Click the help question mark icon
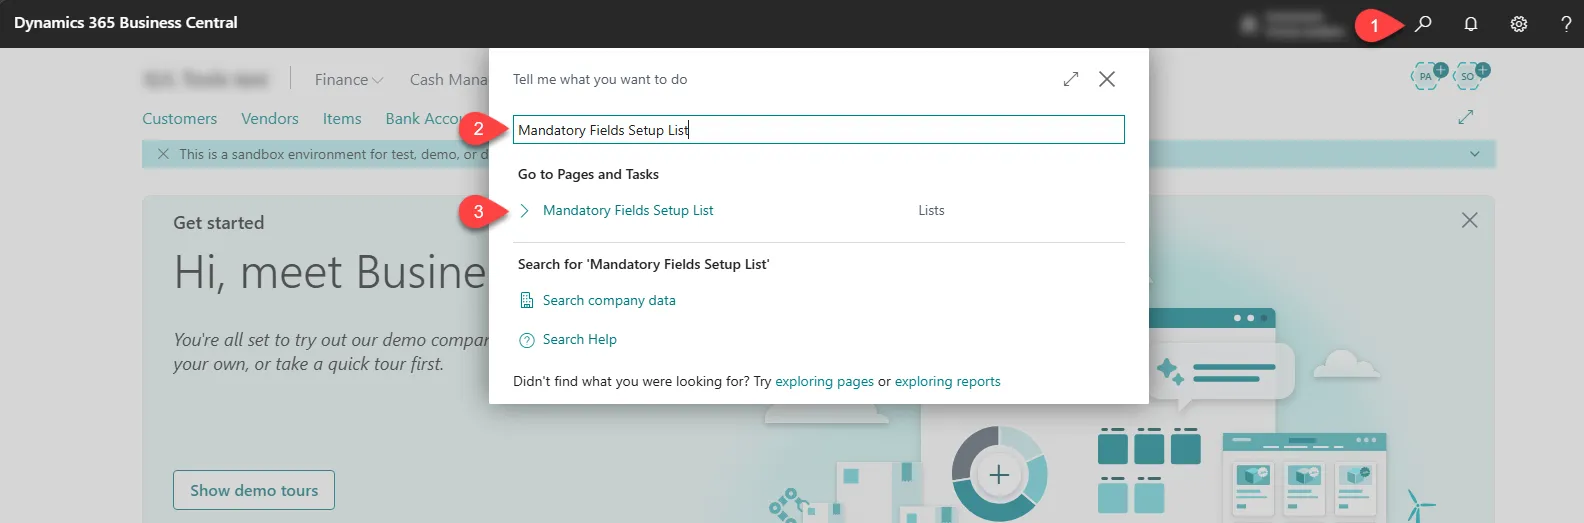The height and width of the screenshot is (523, 1584). 1565,24
